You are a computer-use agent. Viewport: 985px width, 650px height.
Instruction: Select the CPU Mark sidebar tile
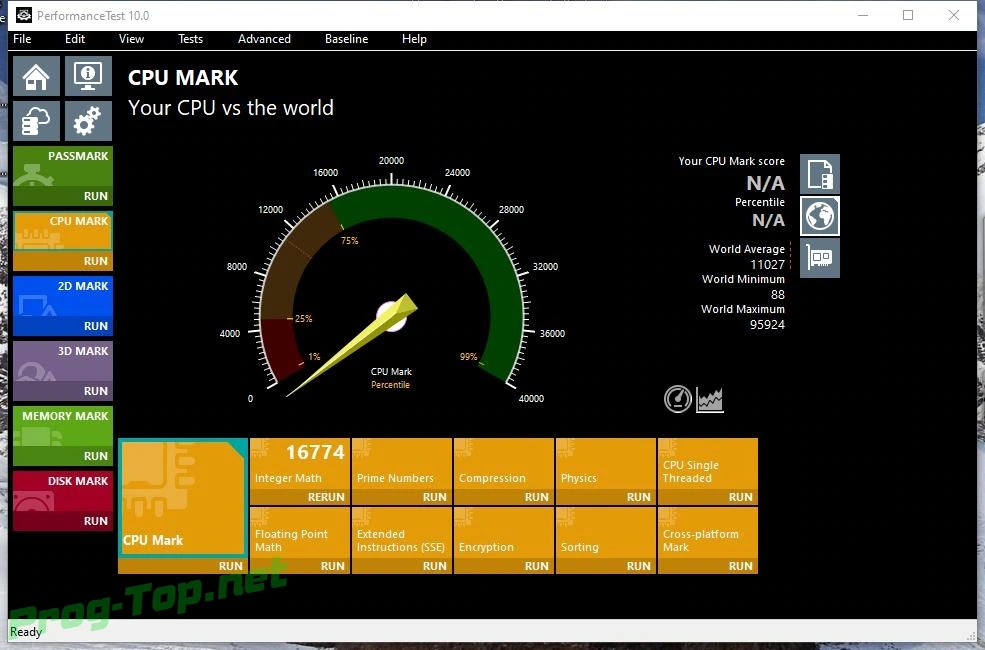63,232
